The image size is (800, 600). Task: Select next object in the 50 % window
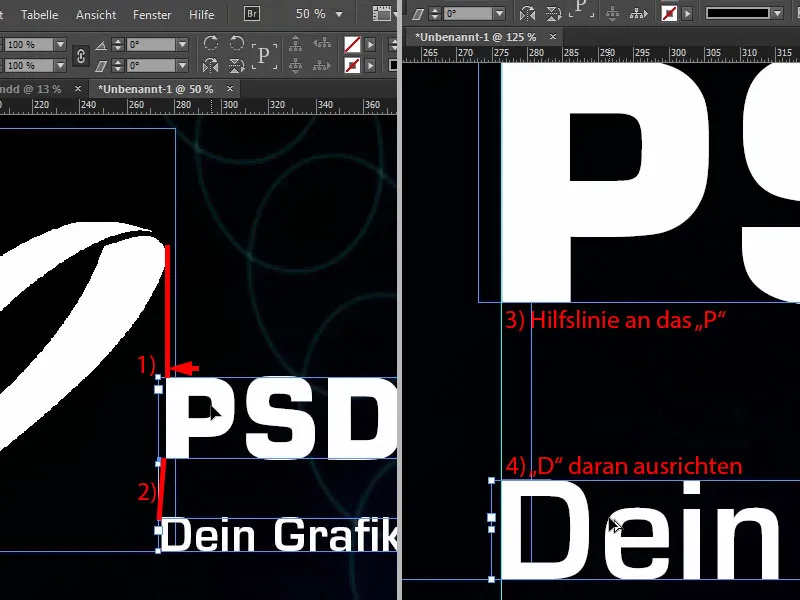(x=321, y=66)
